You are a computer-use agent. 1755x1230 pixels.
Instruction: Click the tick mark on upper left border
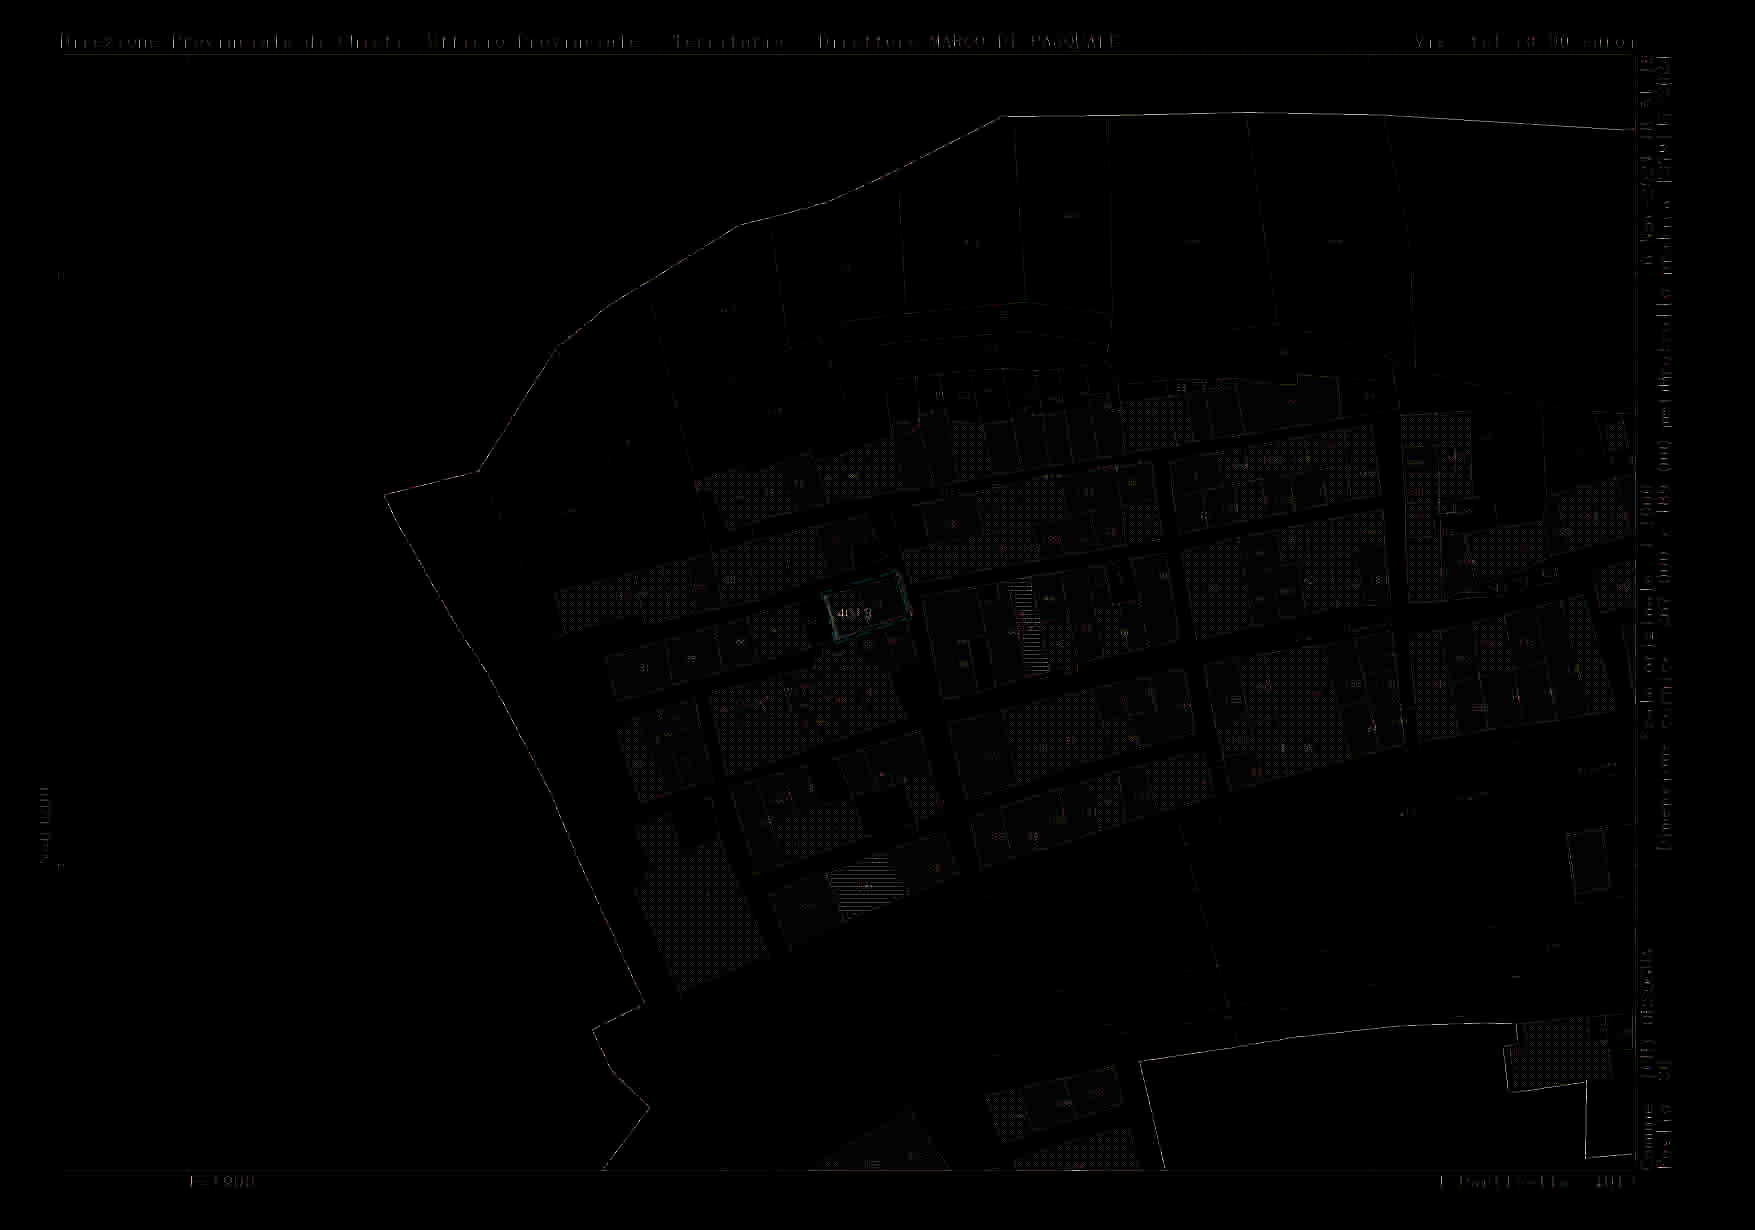click(60, 275)
